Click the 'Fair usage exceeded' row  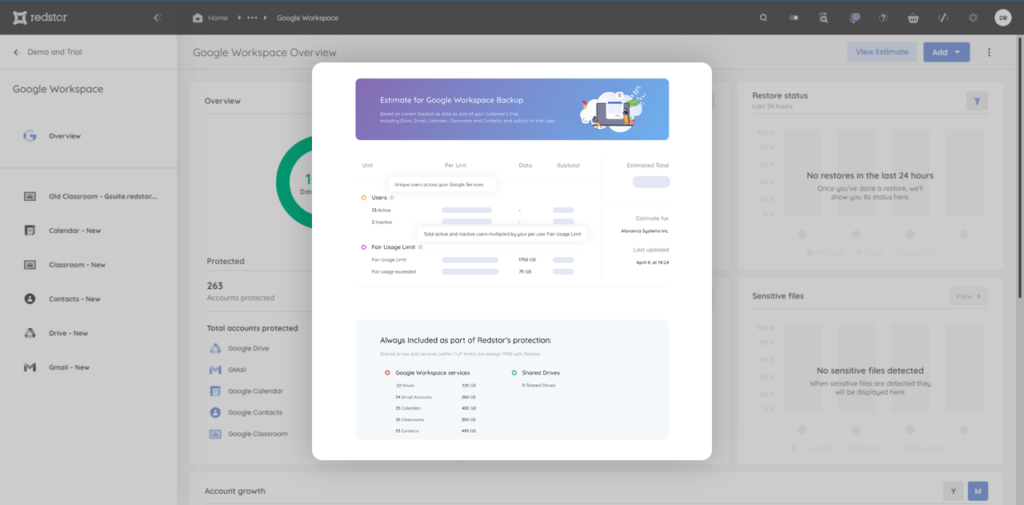coord(393,272)
